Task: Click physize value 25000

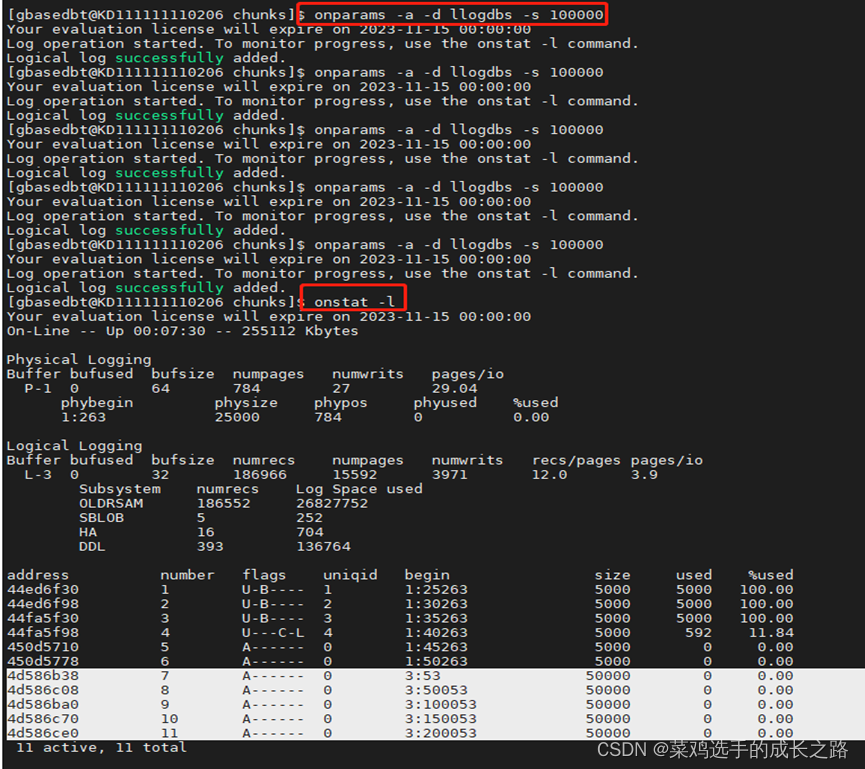Action: click(x=237, y=417)
